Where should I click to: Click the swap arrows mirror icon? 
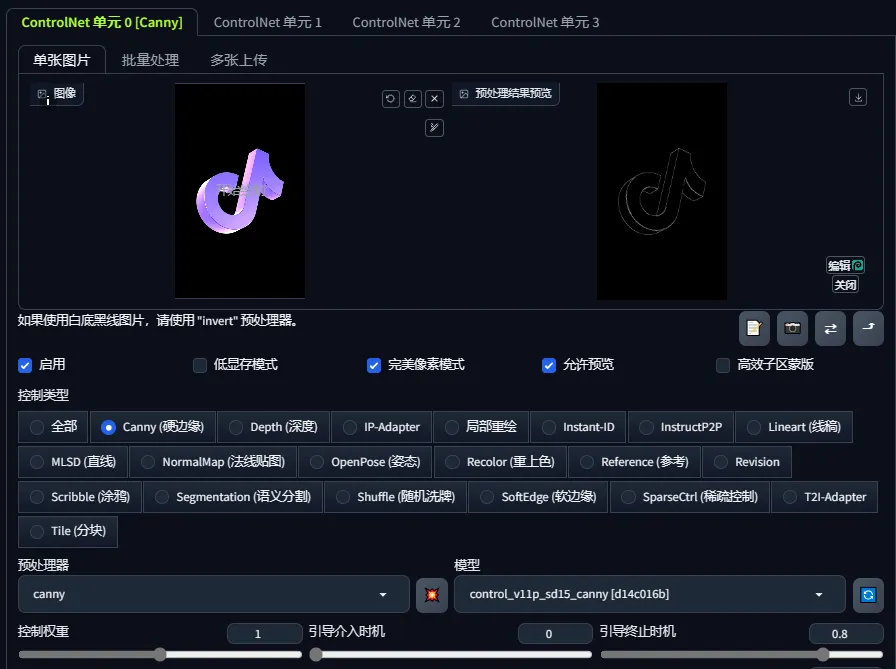(x=830, y=328)
